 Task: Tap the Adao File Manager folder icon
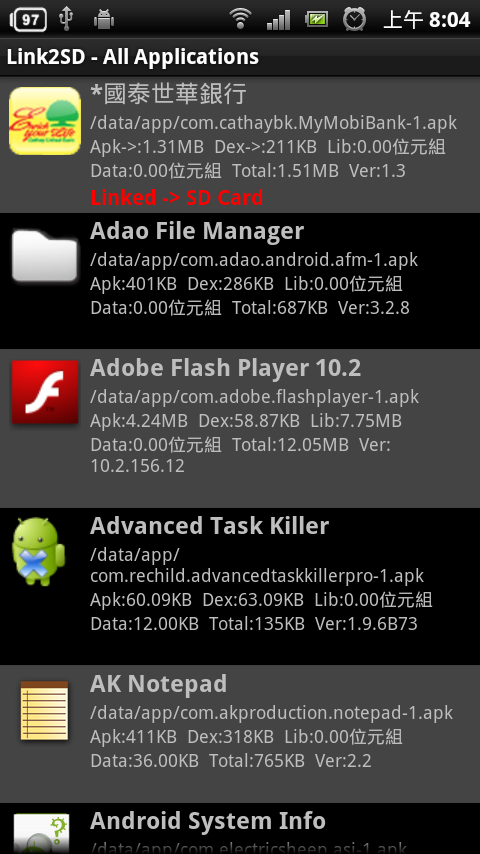coord(45,256)
